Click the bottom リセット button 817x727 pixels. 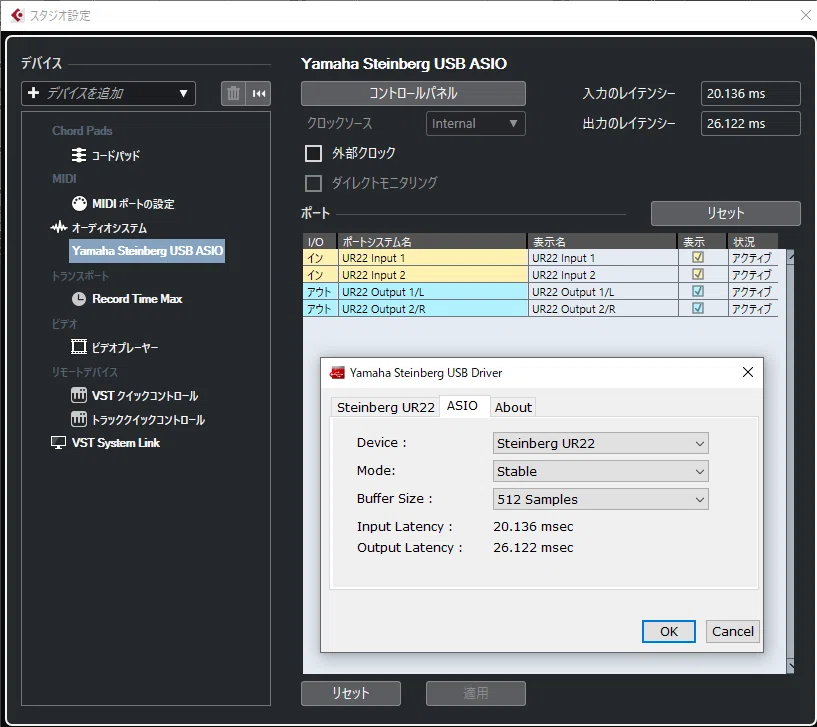[351, 693]
